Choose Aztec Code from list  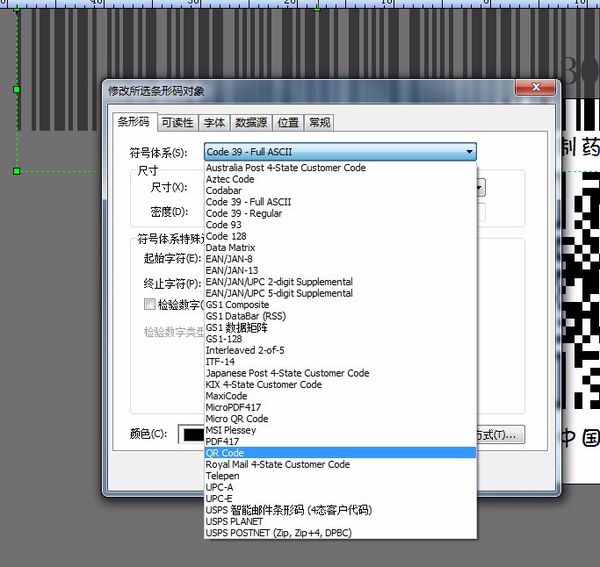[x=340, y=179]
